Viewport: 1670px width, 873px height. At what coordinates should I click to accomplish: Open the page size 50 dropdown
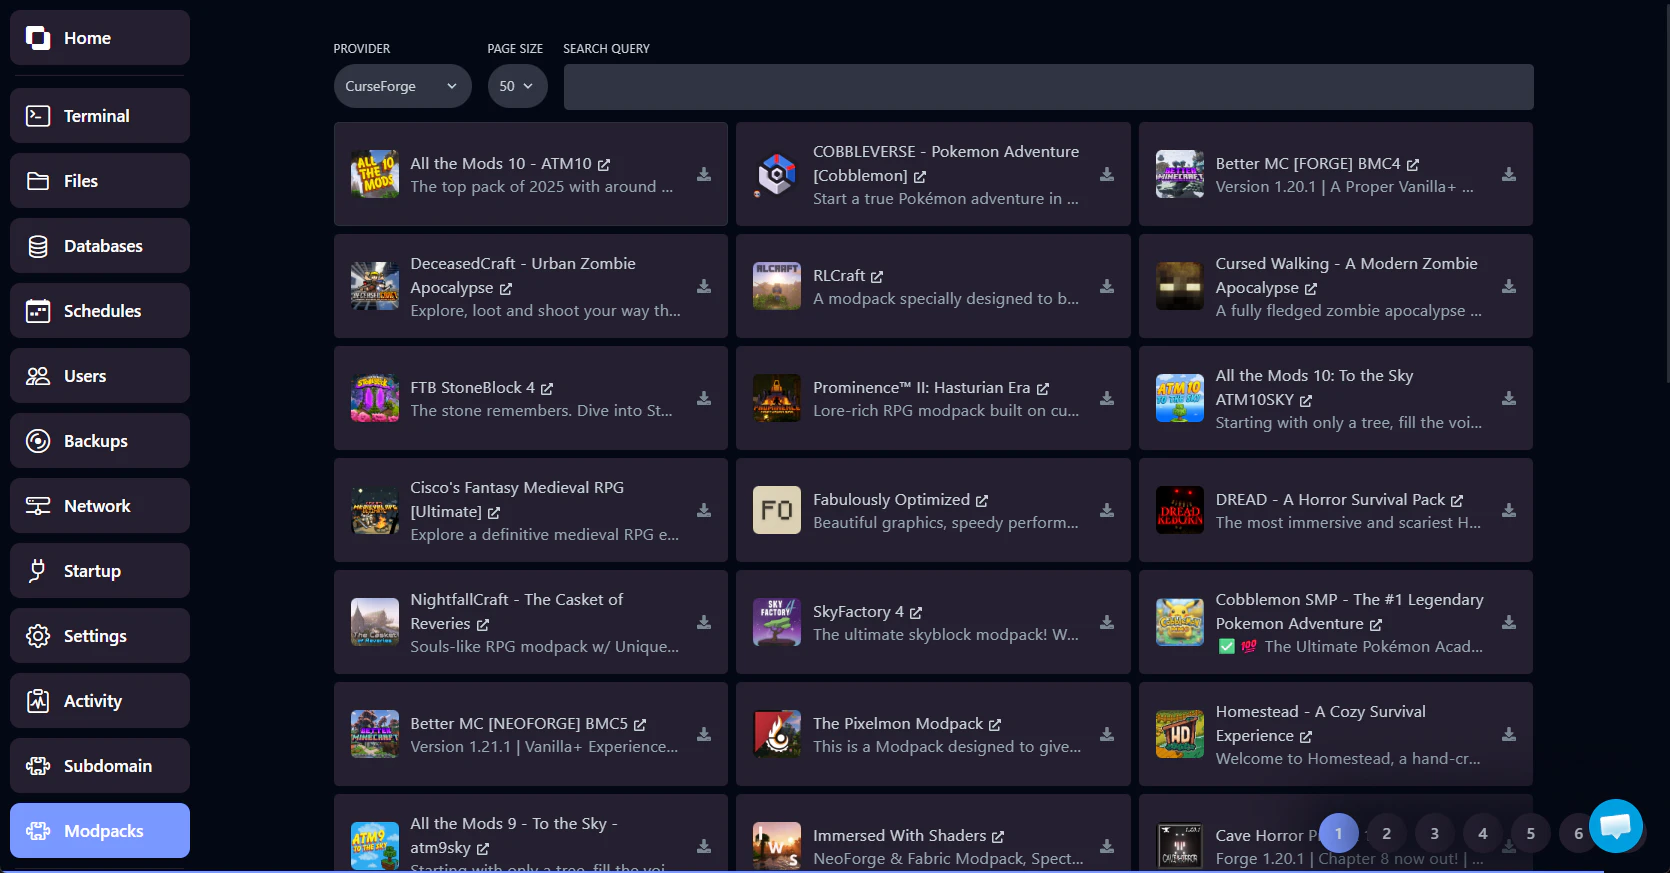517,86
